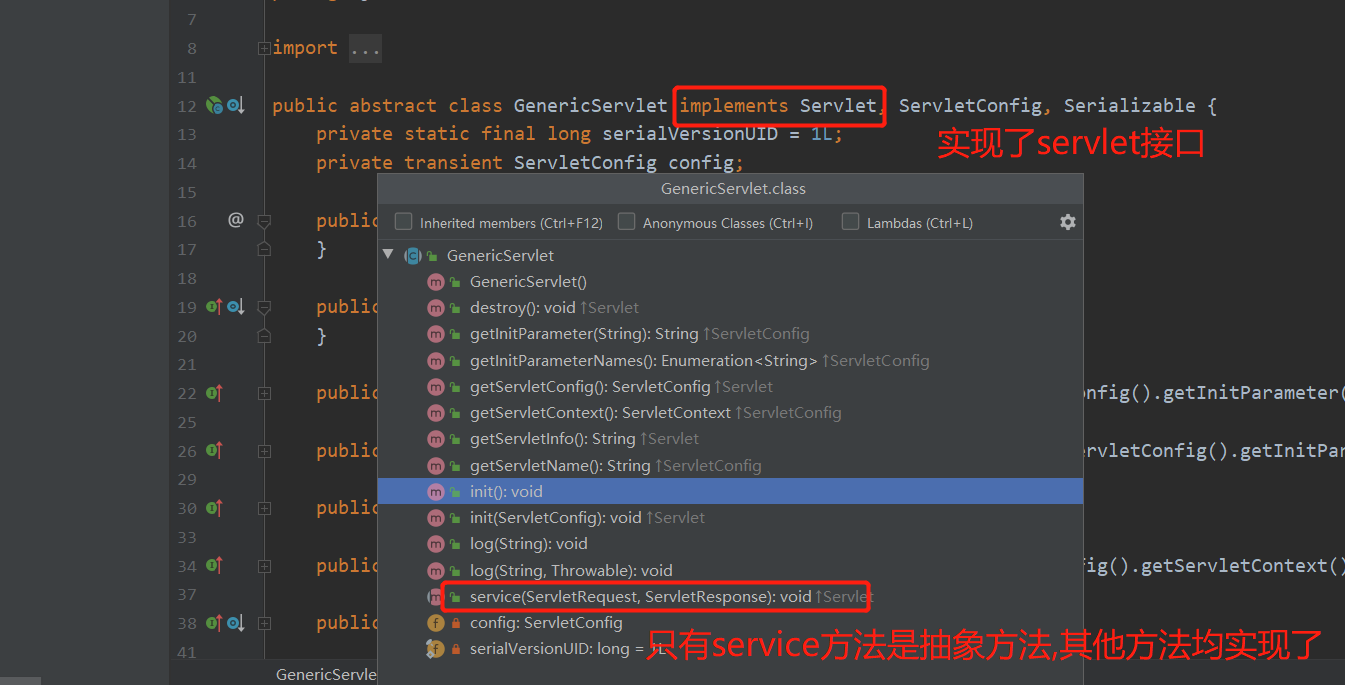This screenshot has height=685, width=1345.
Task: Click 'ServletConfig' in the line 12 implements list
Action: (x=970, y=105)
